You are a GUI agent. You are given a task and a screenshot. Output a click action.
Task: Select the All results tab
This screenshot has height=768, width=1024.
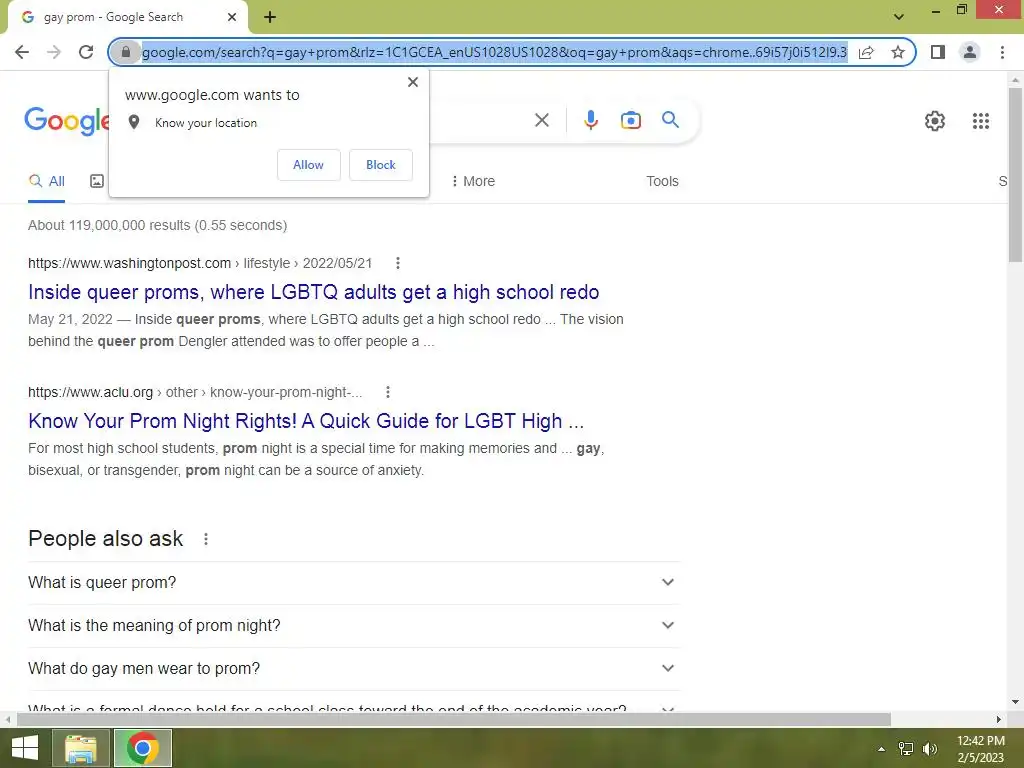click(46, 181)
